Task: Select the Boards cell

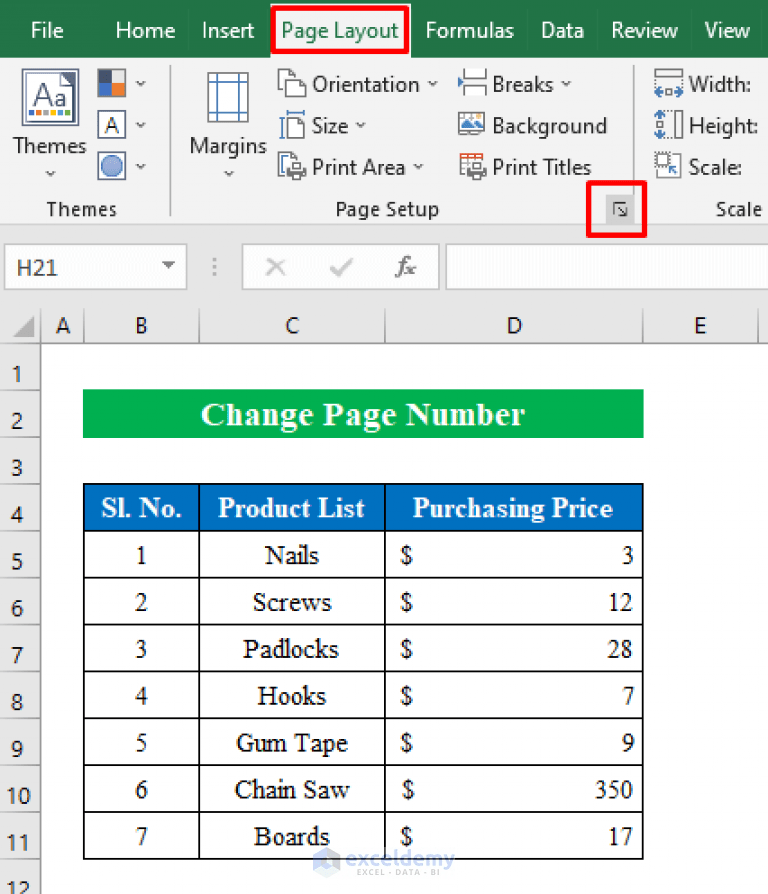Action: point(292,836)
